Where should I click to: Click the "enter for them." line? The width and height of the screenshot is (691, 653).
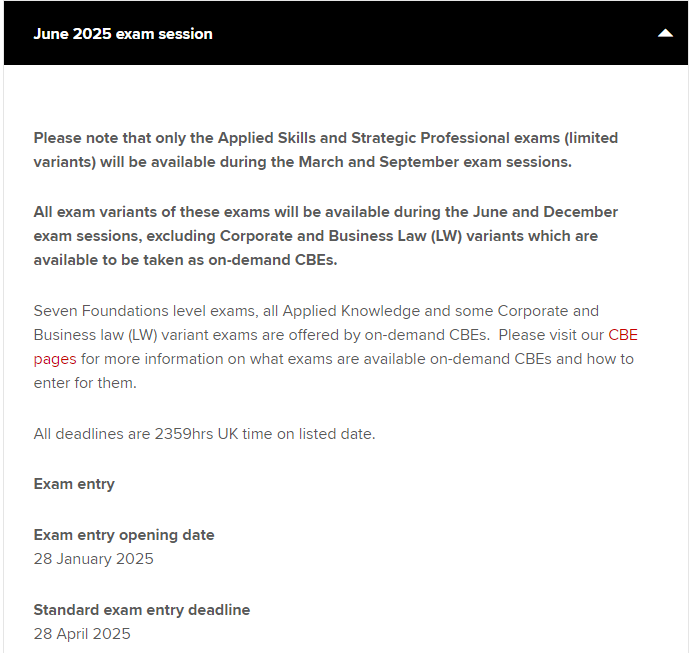[x=84, y=383]
